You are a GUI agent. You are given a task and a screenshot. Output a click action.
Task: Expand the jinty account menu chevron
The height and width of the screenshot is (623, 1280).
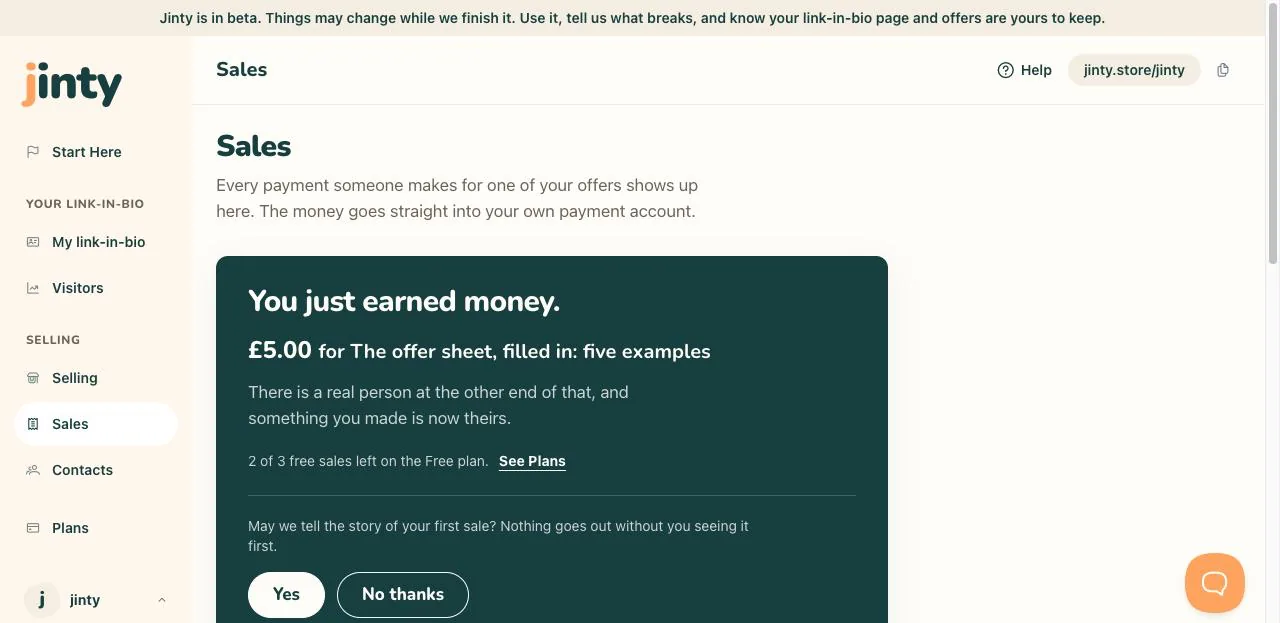[x=162, y=600]
